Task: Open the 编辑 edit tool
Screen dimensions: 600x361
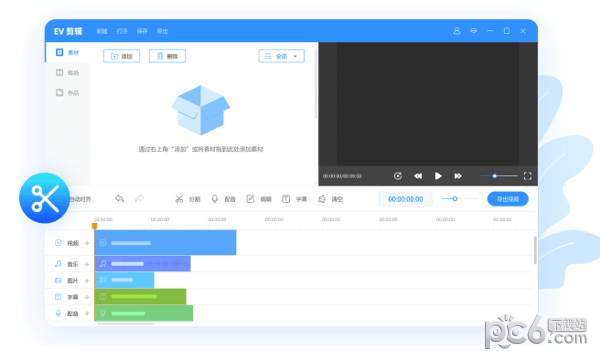Action: click(259, 199)
